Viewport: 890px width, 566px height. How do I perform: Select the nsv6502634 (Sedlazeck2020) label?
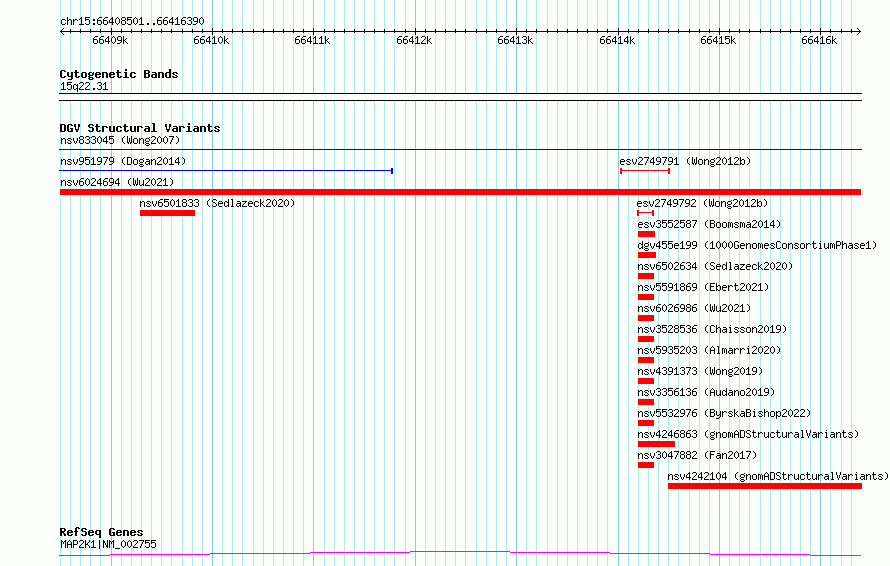[x=715, y=266]
